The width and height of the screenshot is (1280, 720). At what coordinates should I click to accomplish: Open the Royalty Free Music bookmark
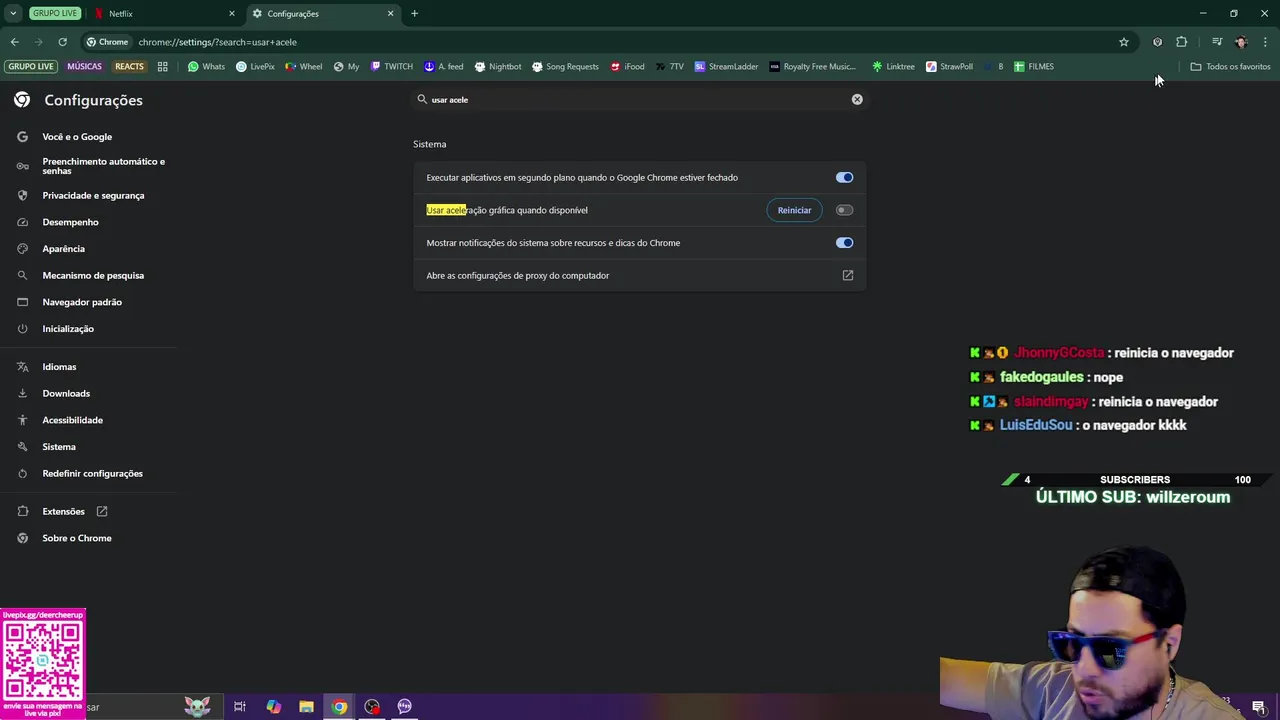pyautogui.click(x=812, y=67)
